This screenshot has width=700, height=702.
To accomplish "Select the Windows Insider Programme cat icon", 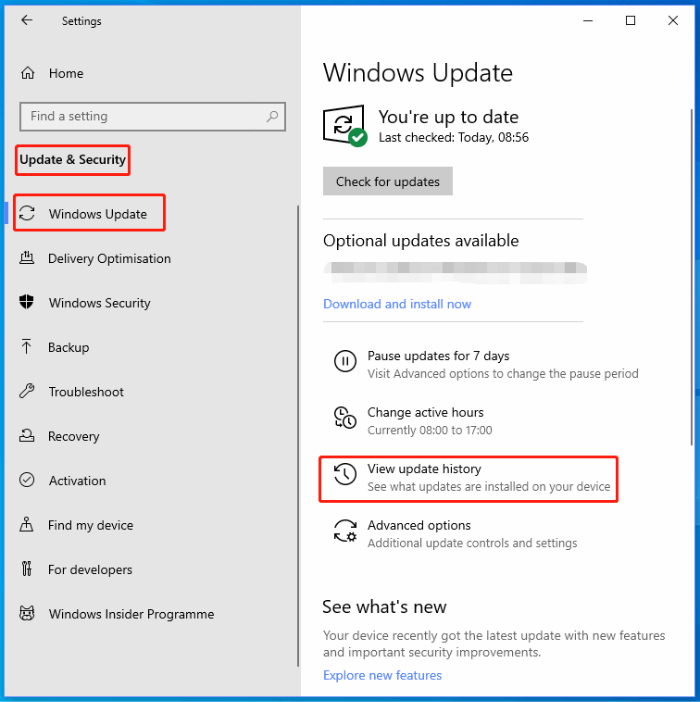I will click(27, 613).
